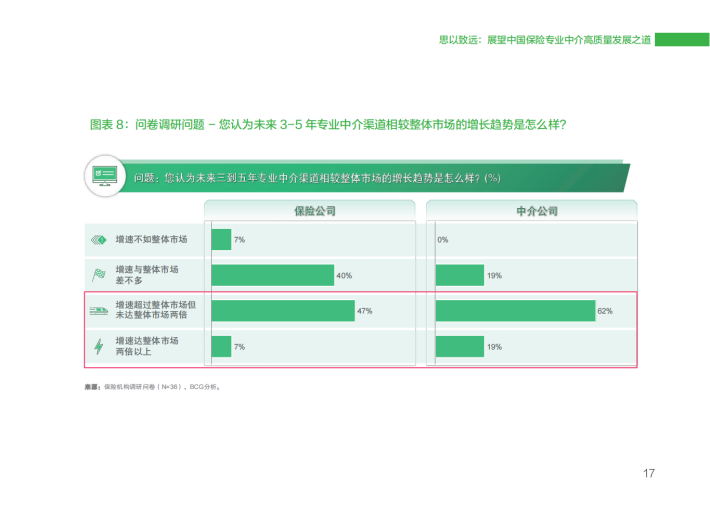Click the top 7% bar under 保险公司

click(x=220, y=240)
